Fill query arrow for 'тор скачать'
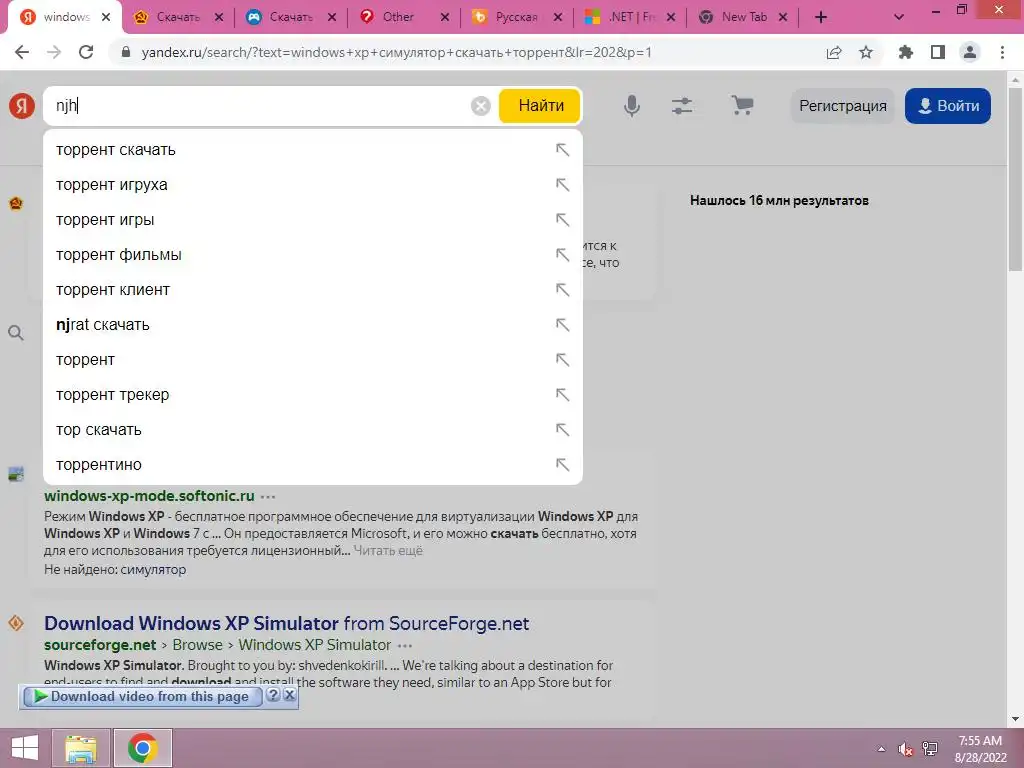The width and height of the screenshot is (1024, 768). click(x=562, y=430)
